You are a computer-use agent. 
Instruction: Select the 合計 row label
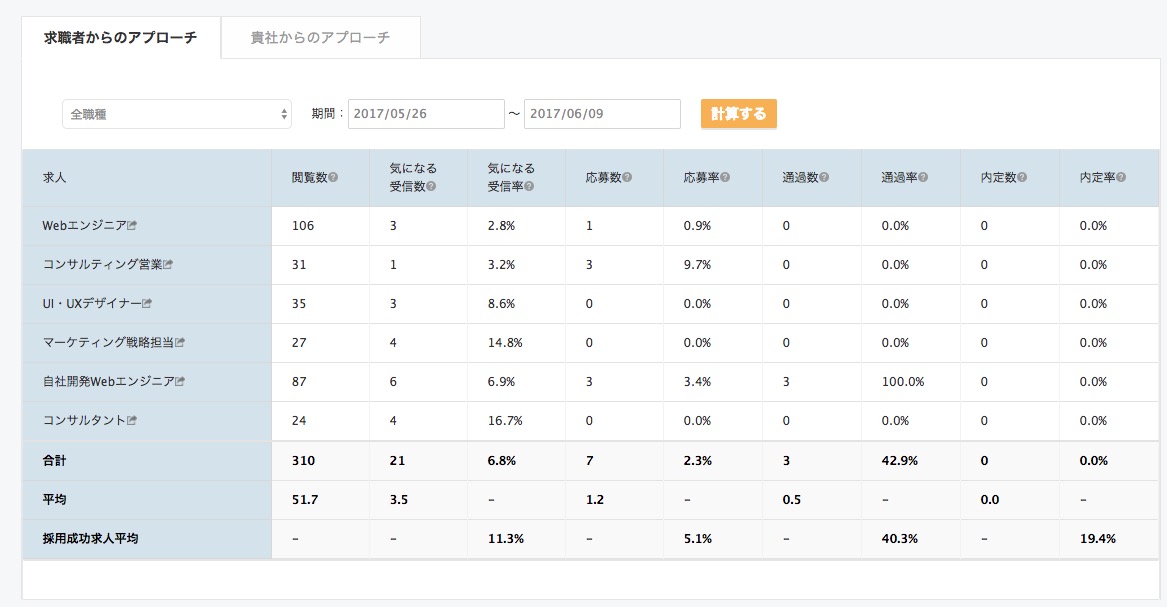(54, 460)
